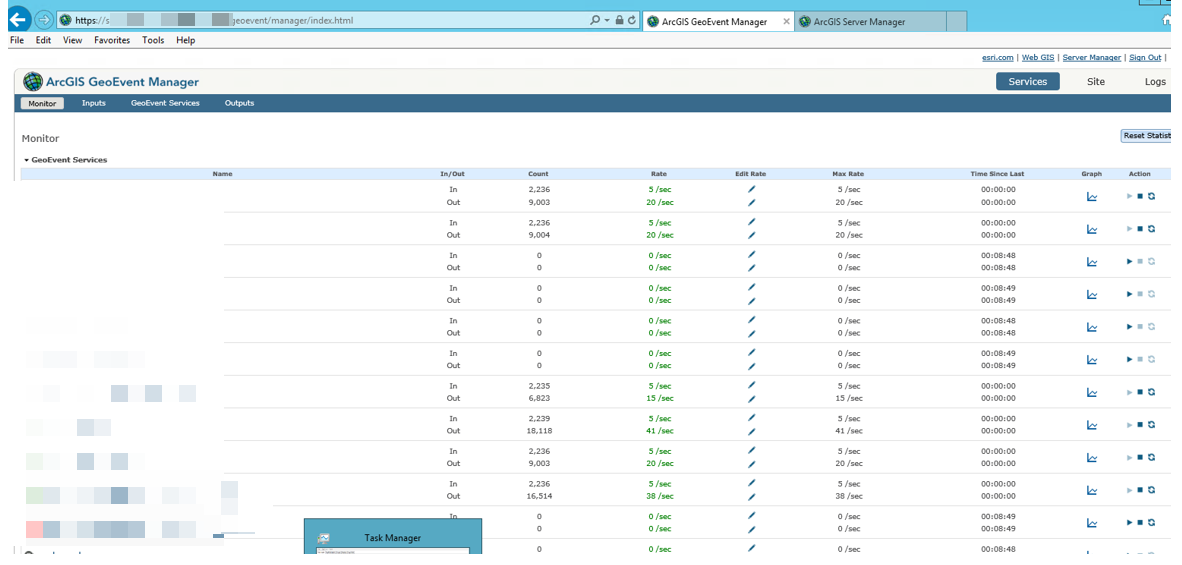Switch to ArcGIS Server Manager browser tab
1182x565 pixels.
[x=871, y=22]
